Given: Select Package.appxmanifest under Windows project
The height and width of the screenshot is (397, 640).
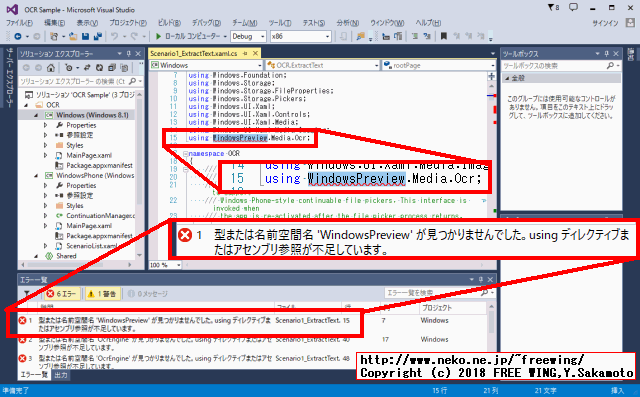Looking at the screenshot, I should [100, 166].
